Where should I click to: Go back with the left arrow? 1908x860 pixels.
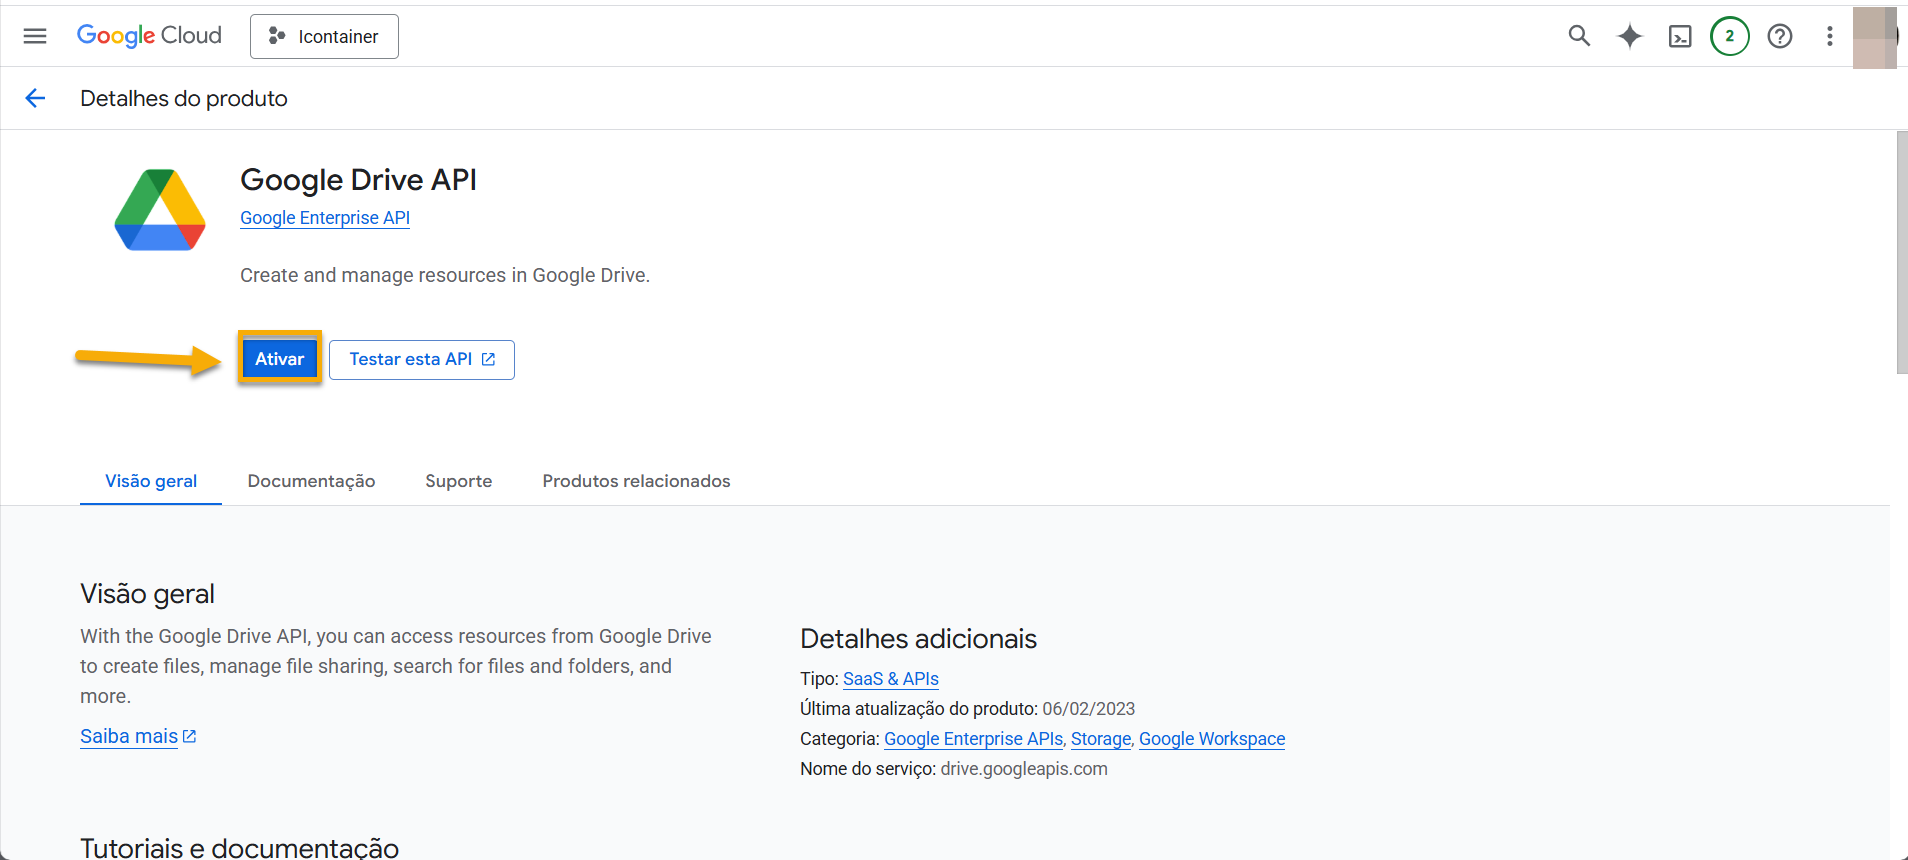click(35, 98)
